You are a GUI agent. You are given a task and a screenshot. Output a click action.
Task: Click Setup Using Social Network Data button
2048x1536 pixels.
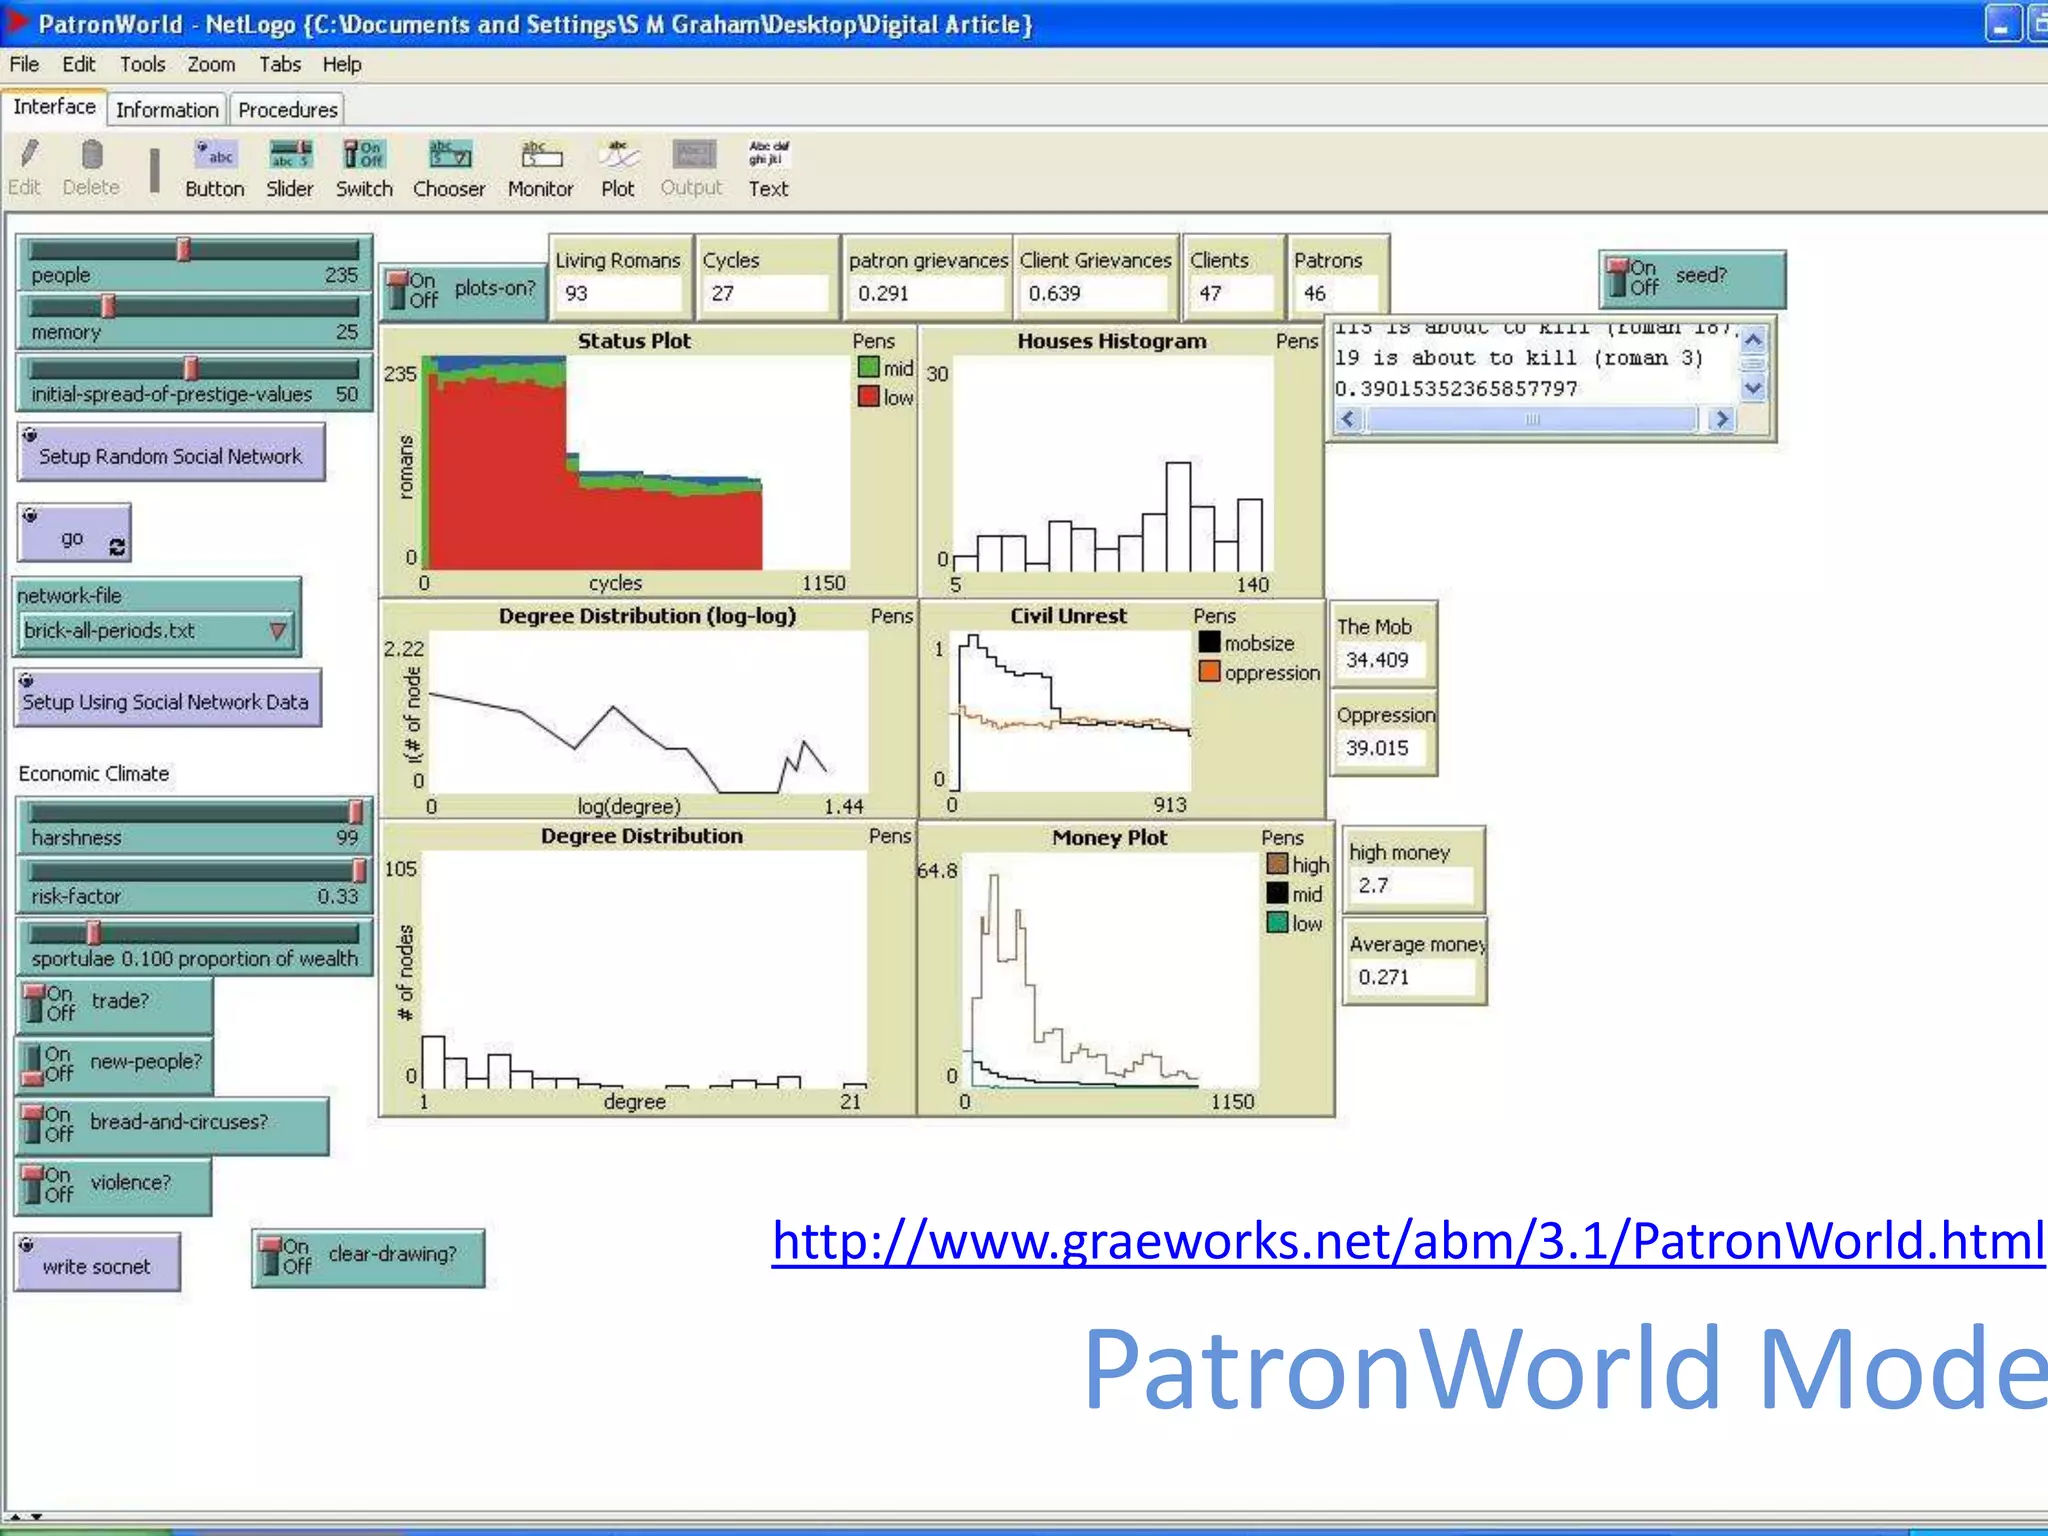point(167,698)
